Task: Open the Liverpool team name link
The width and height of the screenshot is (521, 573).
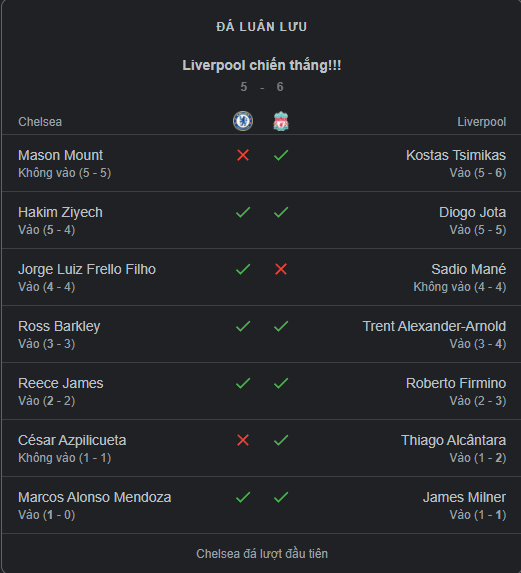Action: pos(482,122)
